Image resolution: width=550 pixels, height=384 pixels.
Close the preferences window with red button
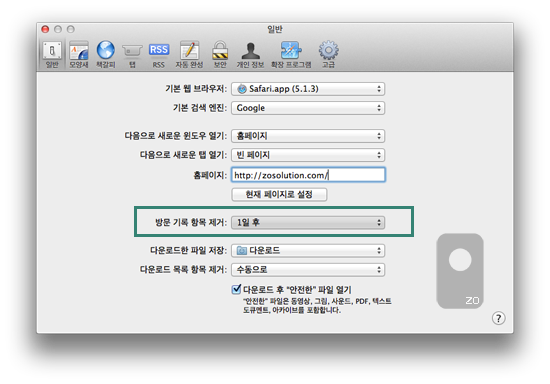pos(45,29)
